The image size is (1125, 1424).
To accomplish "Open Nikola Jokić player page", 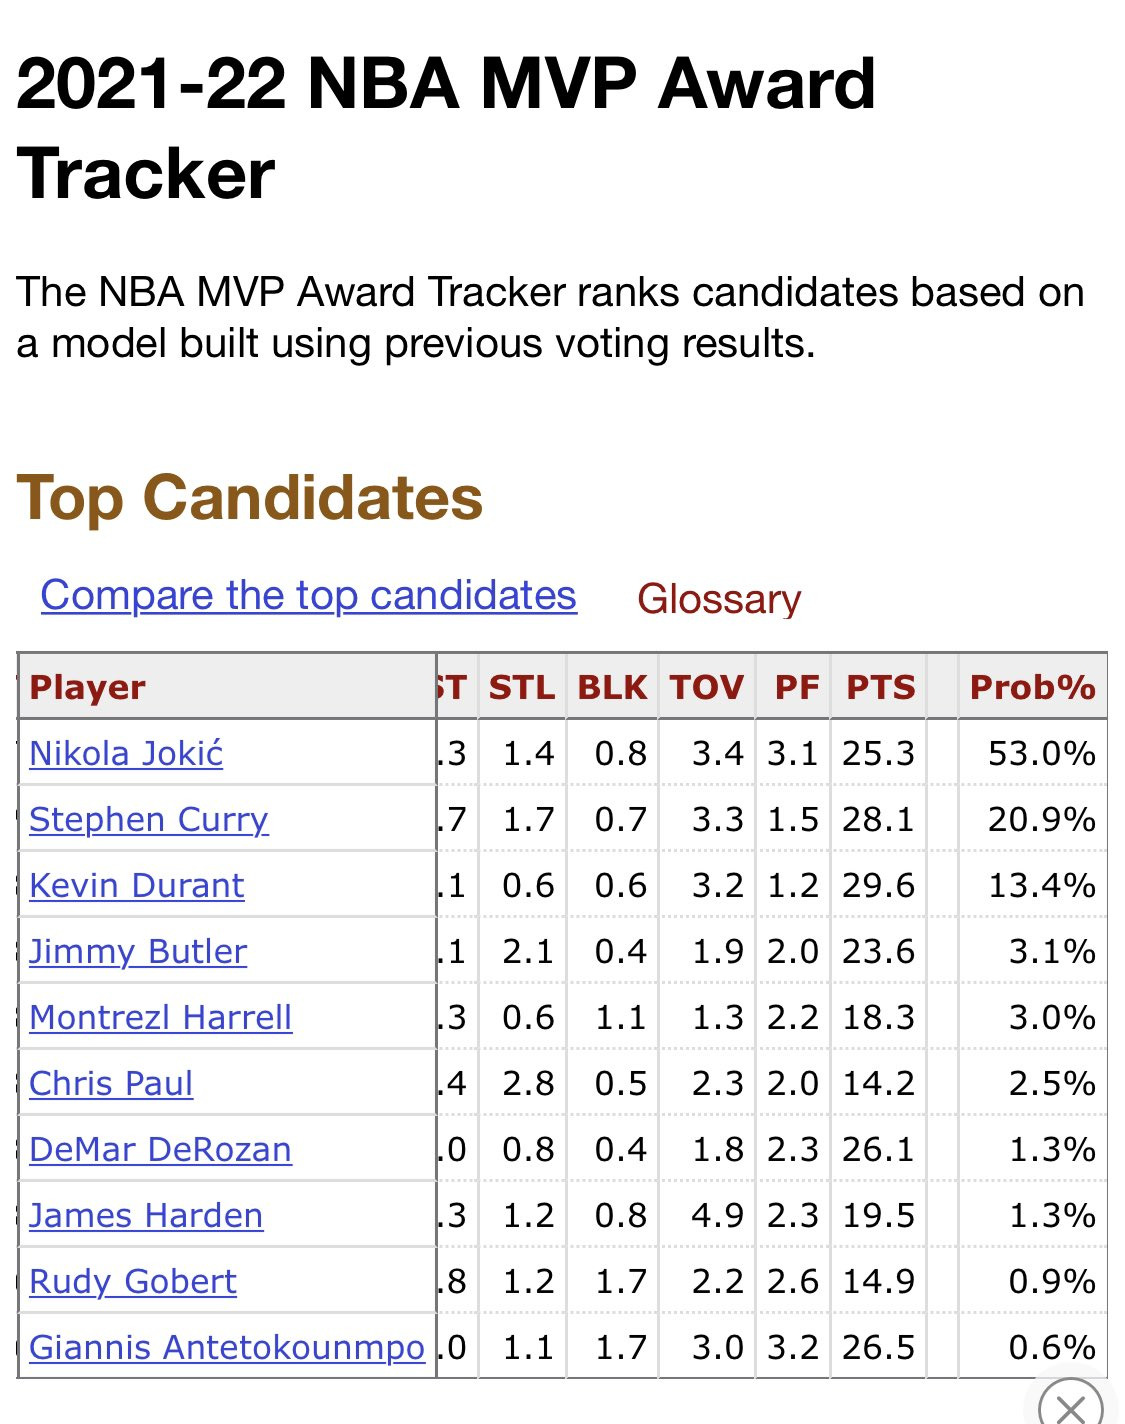I will tap(126, 753).
